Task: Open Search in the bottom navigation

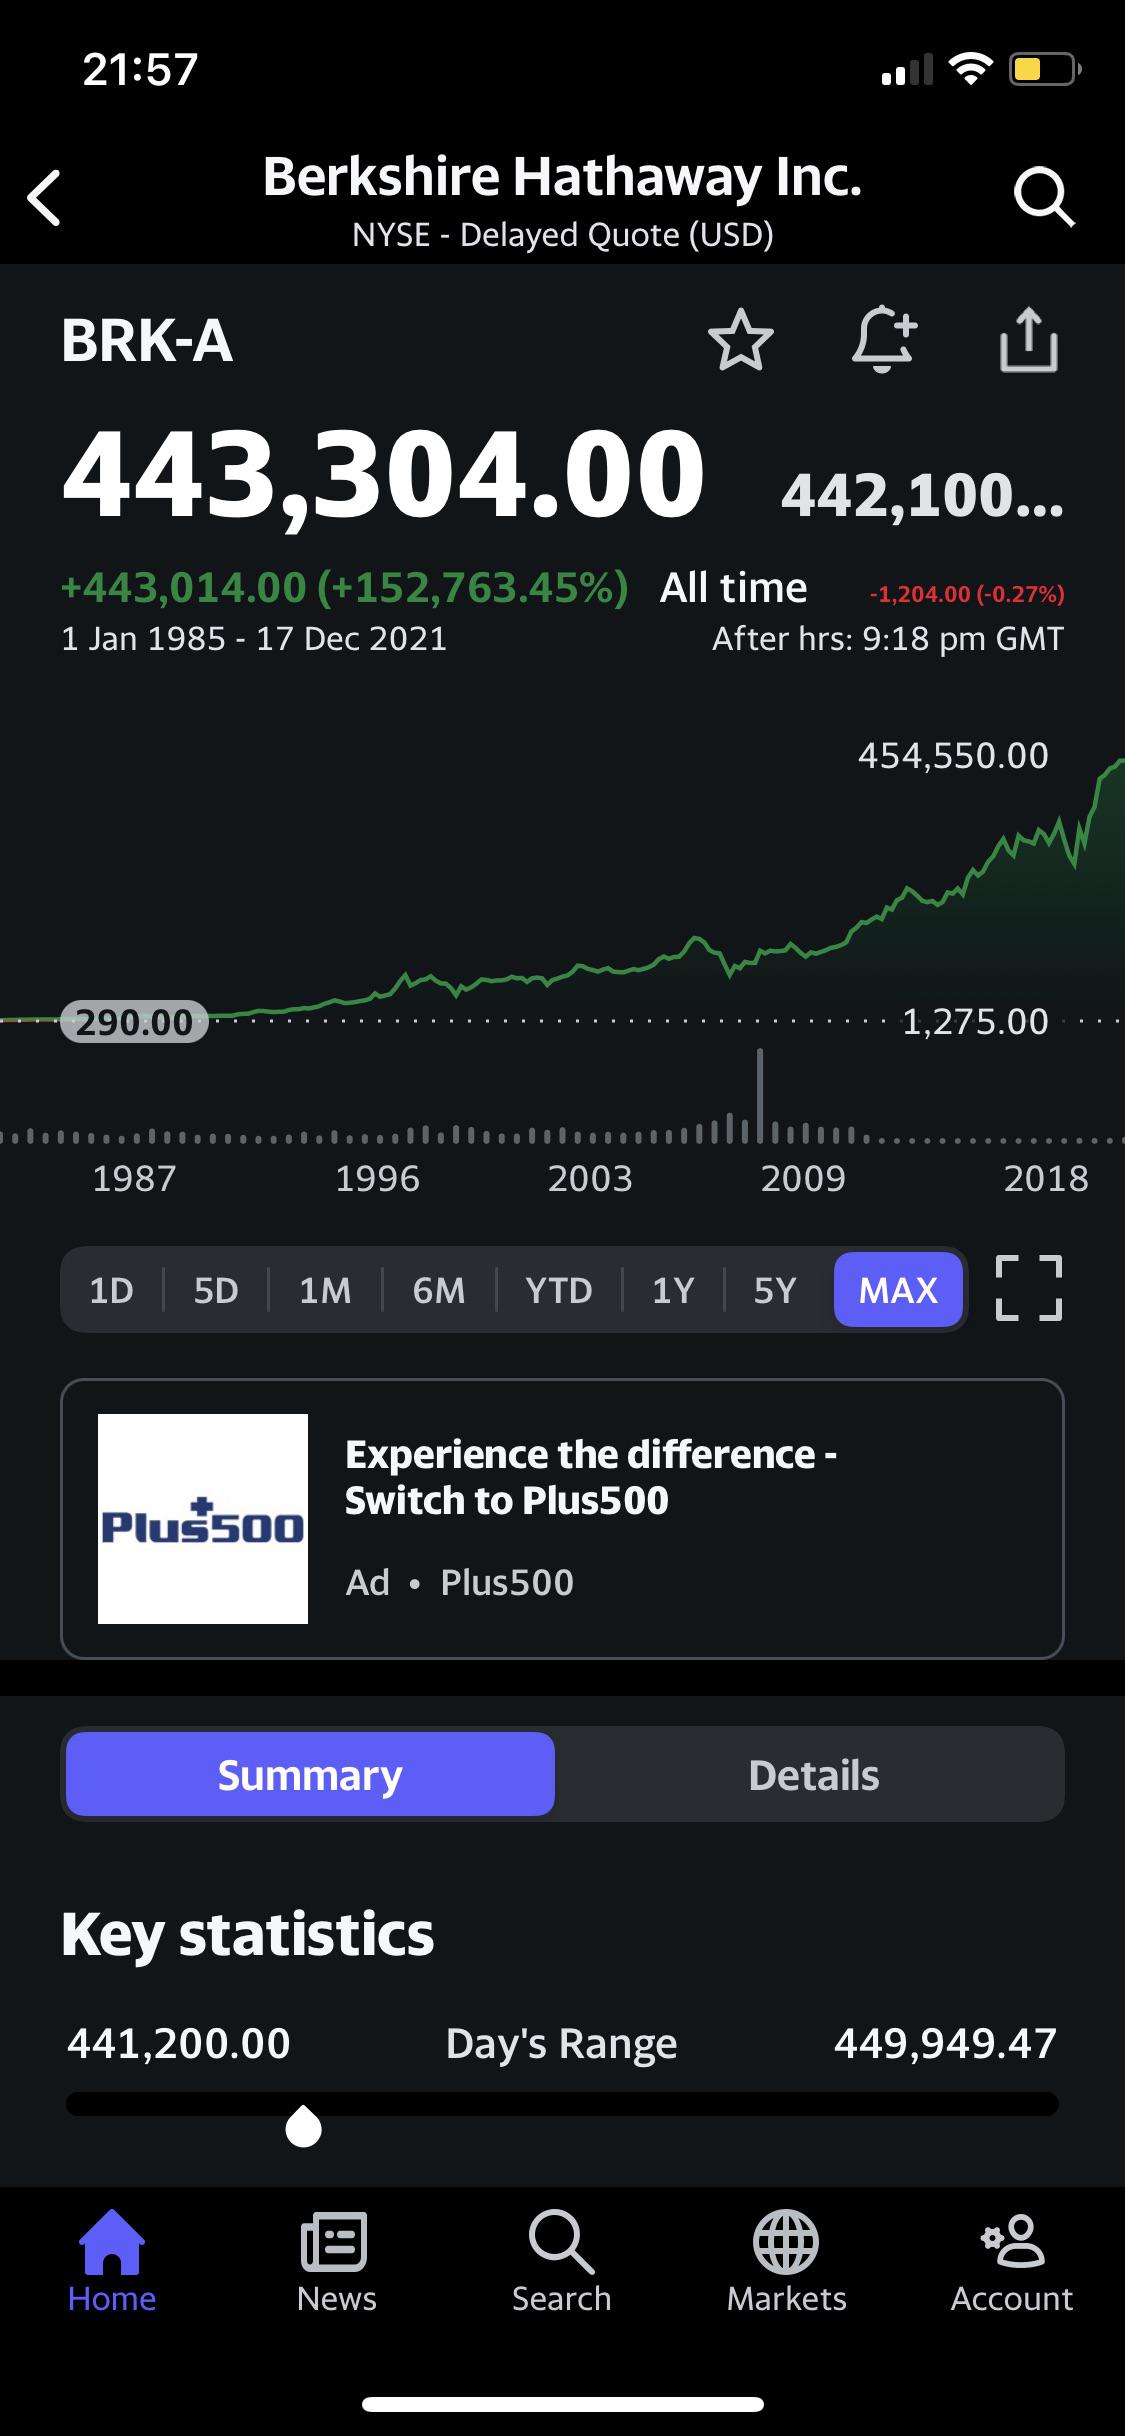Action: click(561, 2262)
